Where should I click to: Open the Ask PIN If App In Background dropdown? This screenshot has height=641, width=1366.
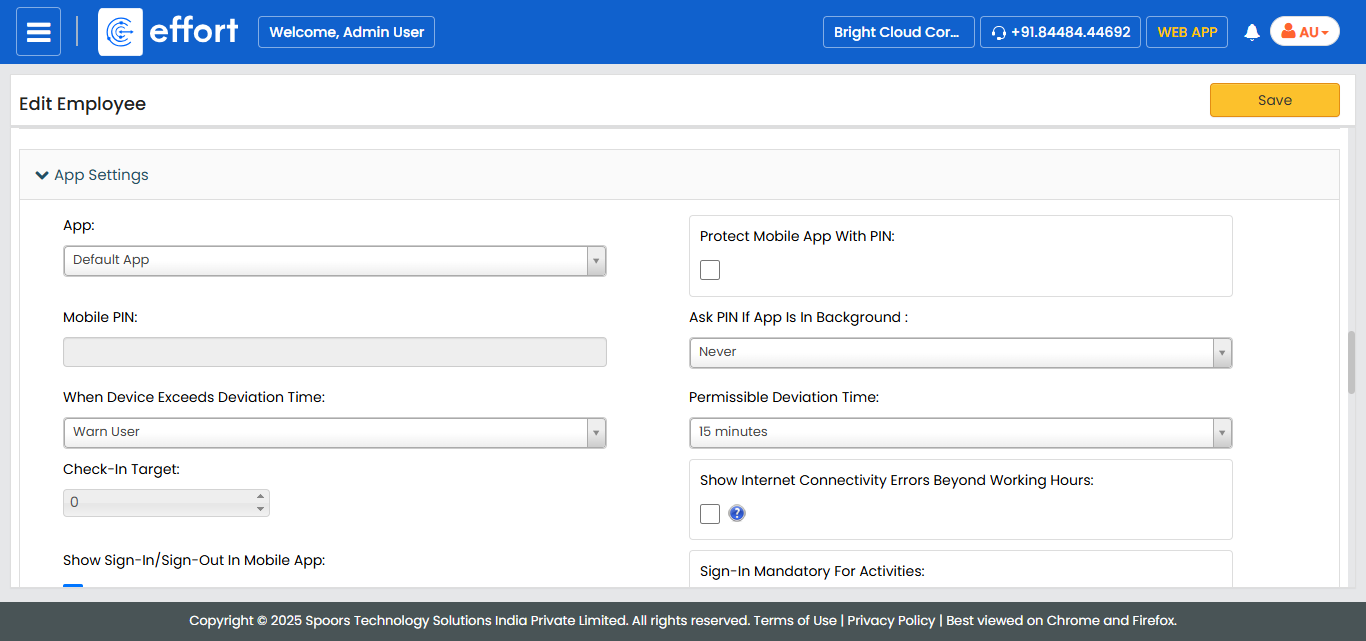[x=960, y=352]
